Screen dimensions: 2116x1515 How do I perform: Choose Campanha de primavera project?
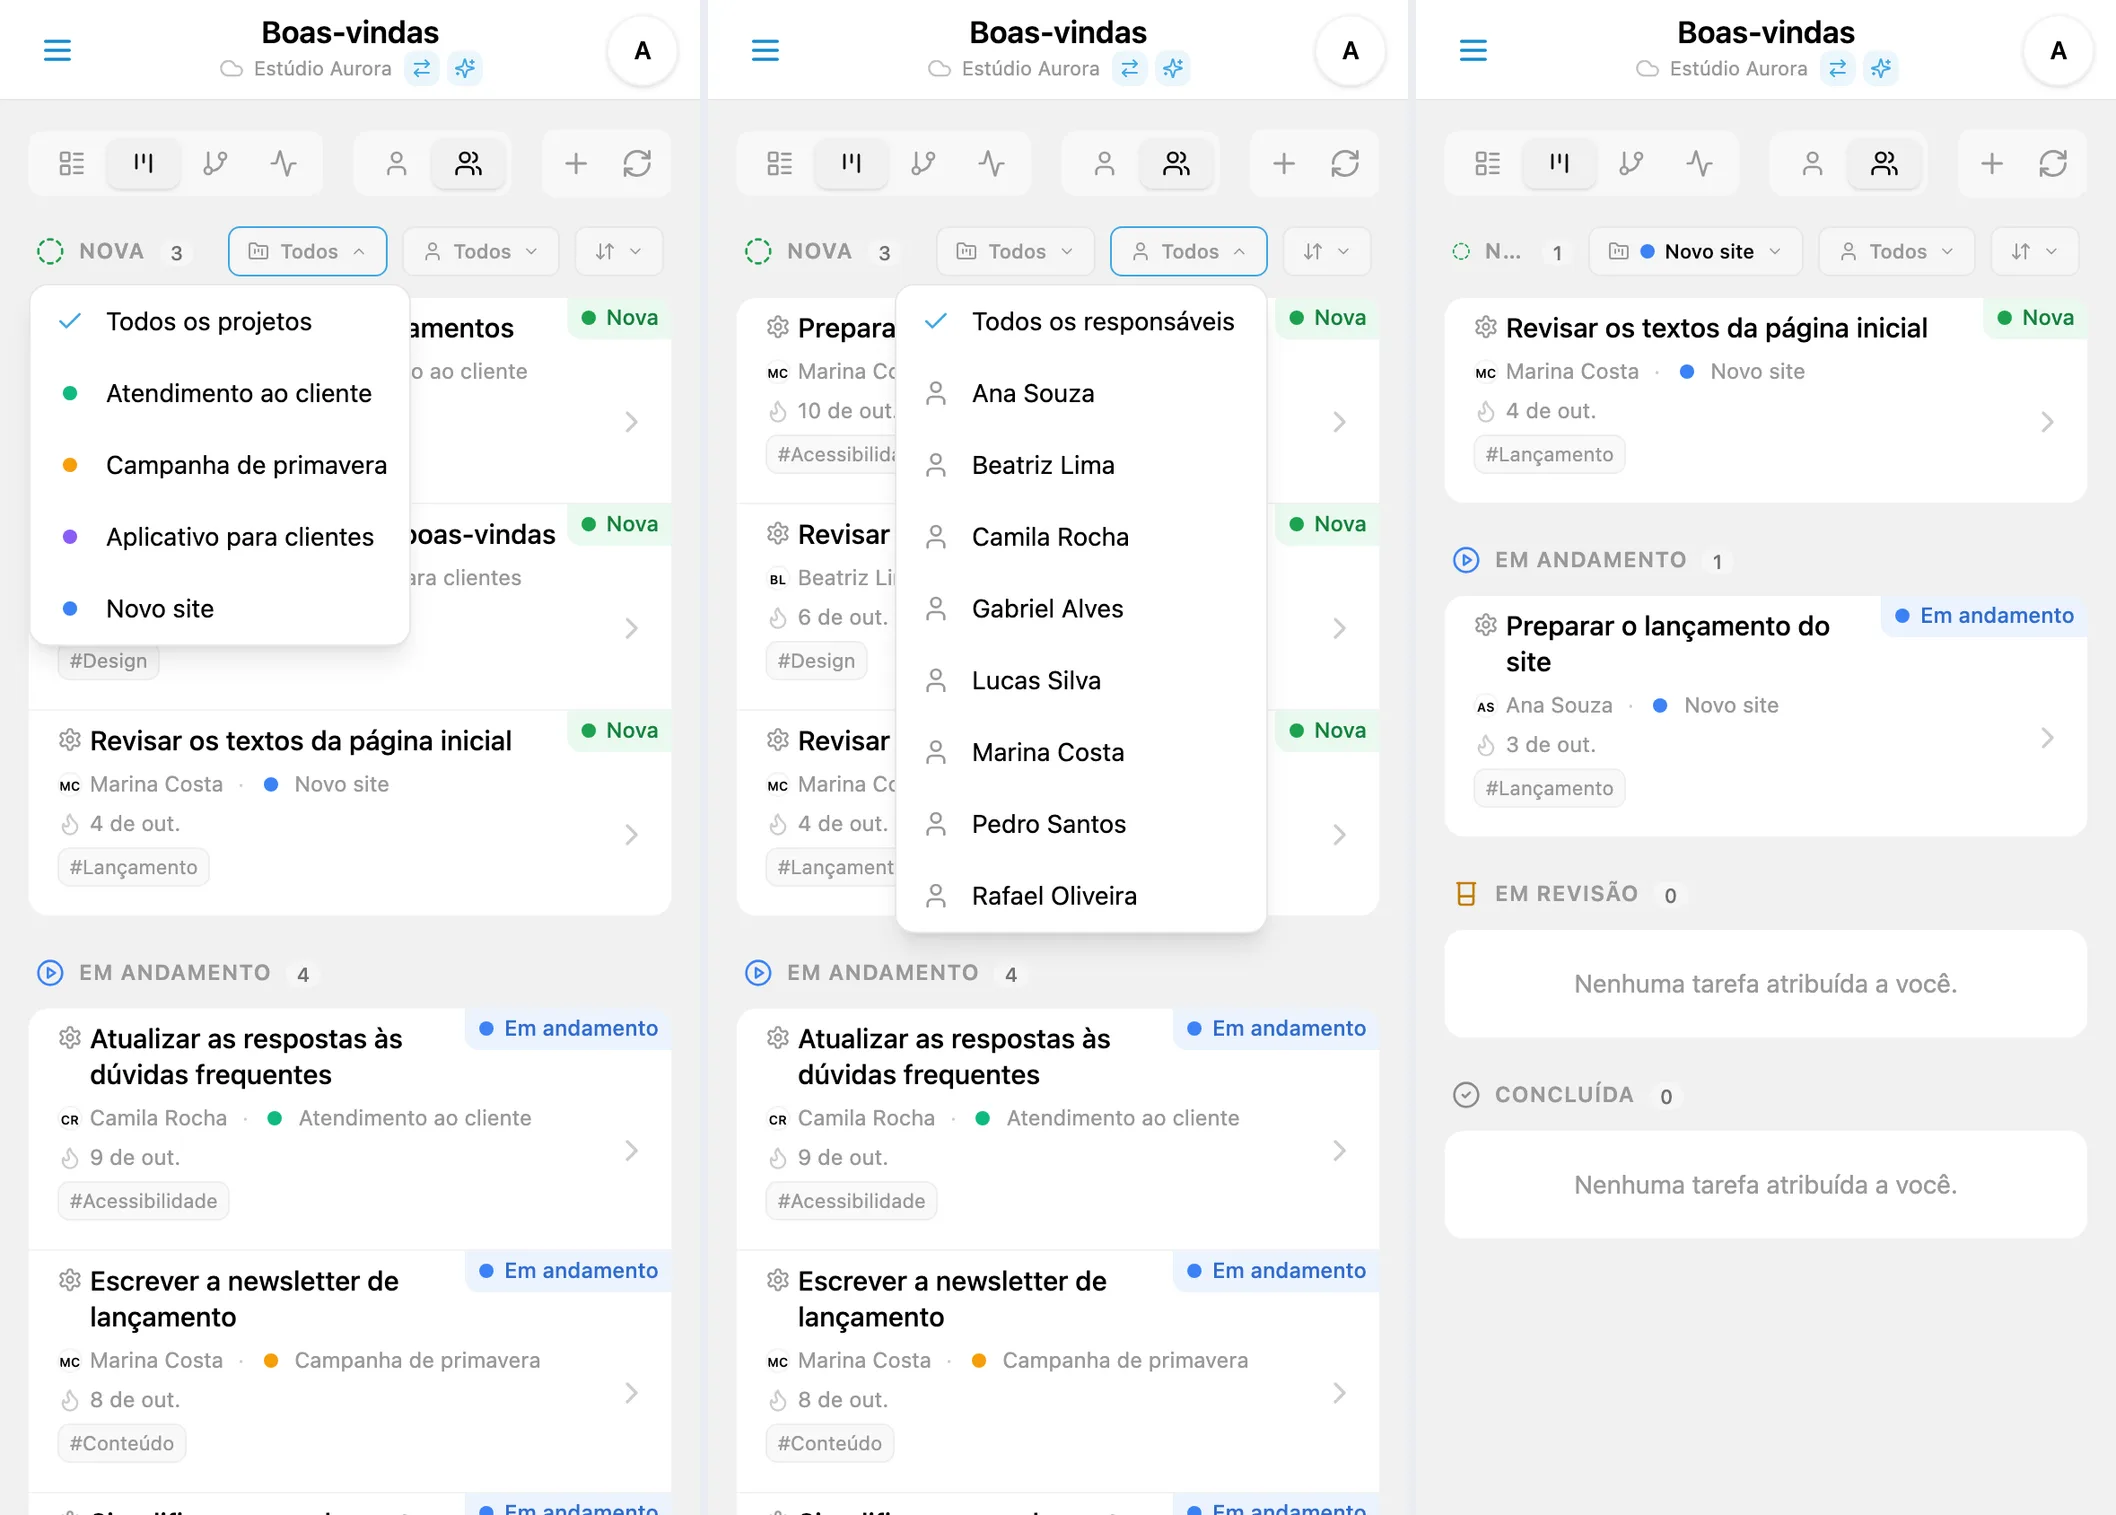coord(219,465)
